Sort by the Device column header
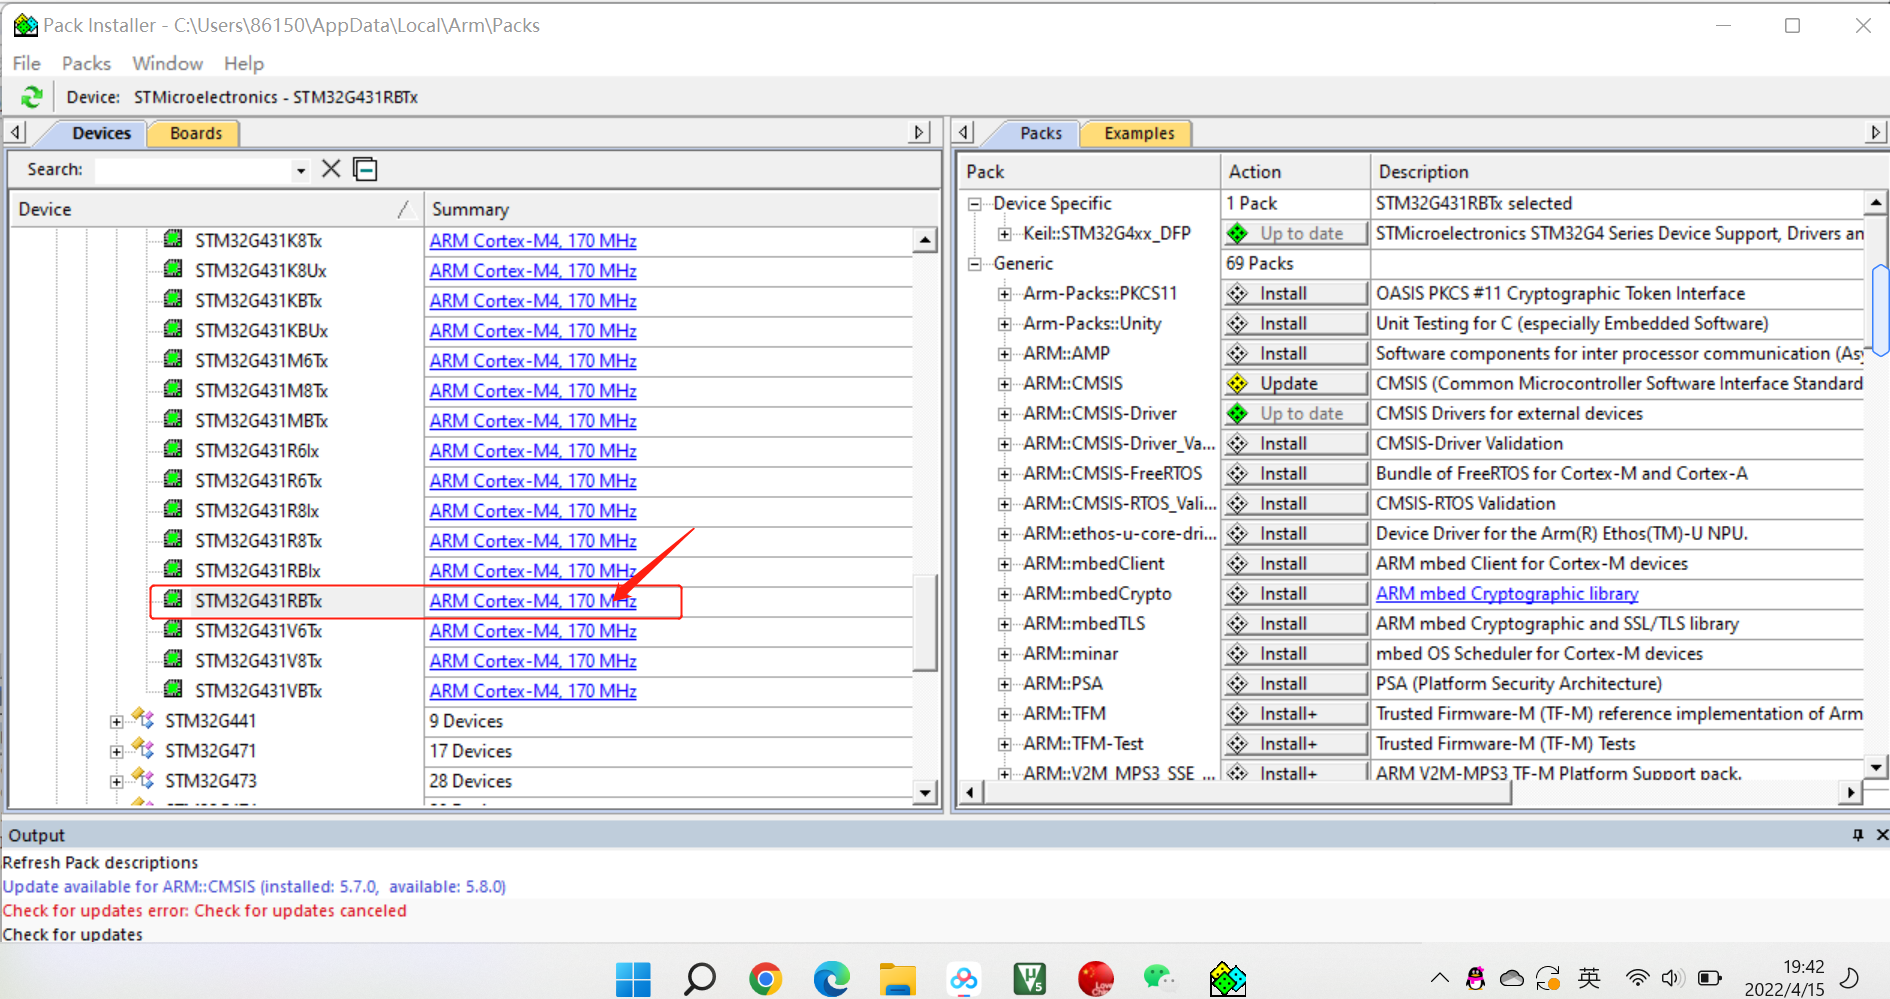 click(x=215, y=209)
